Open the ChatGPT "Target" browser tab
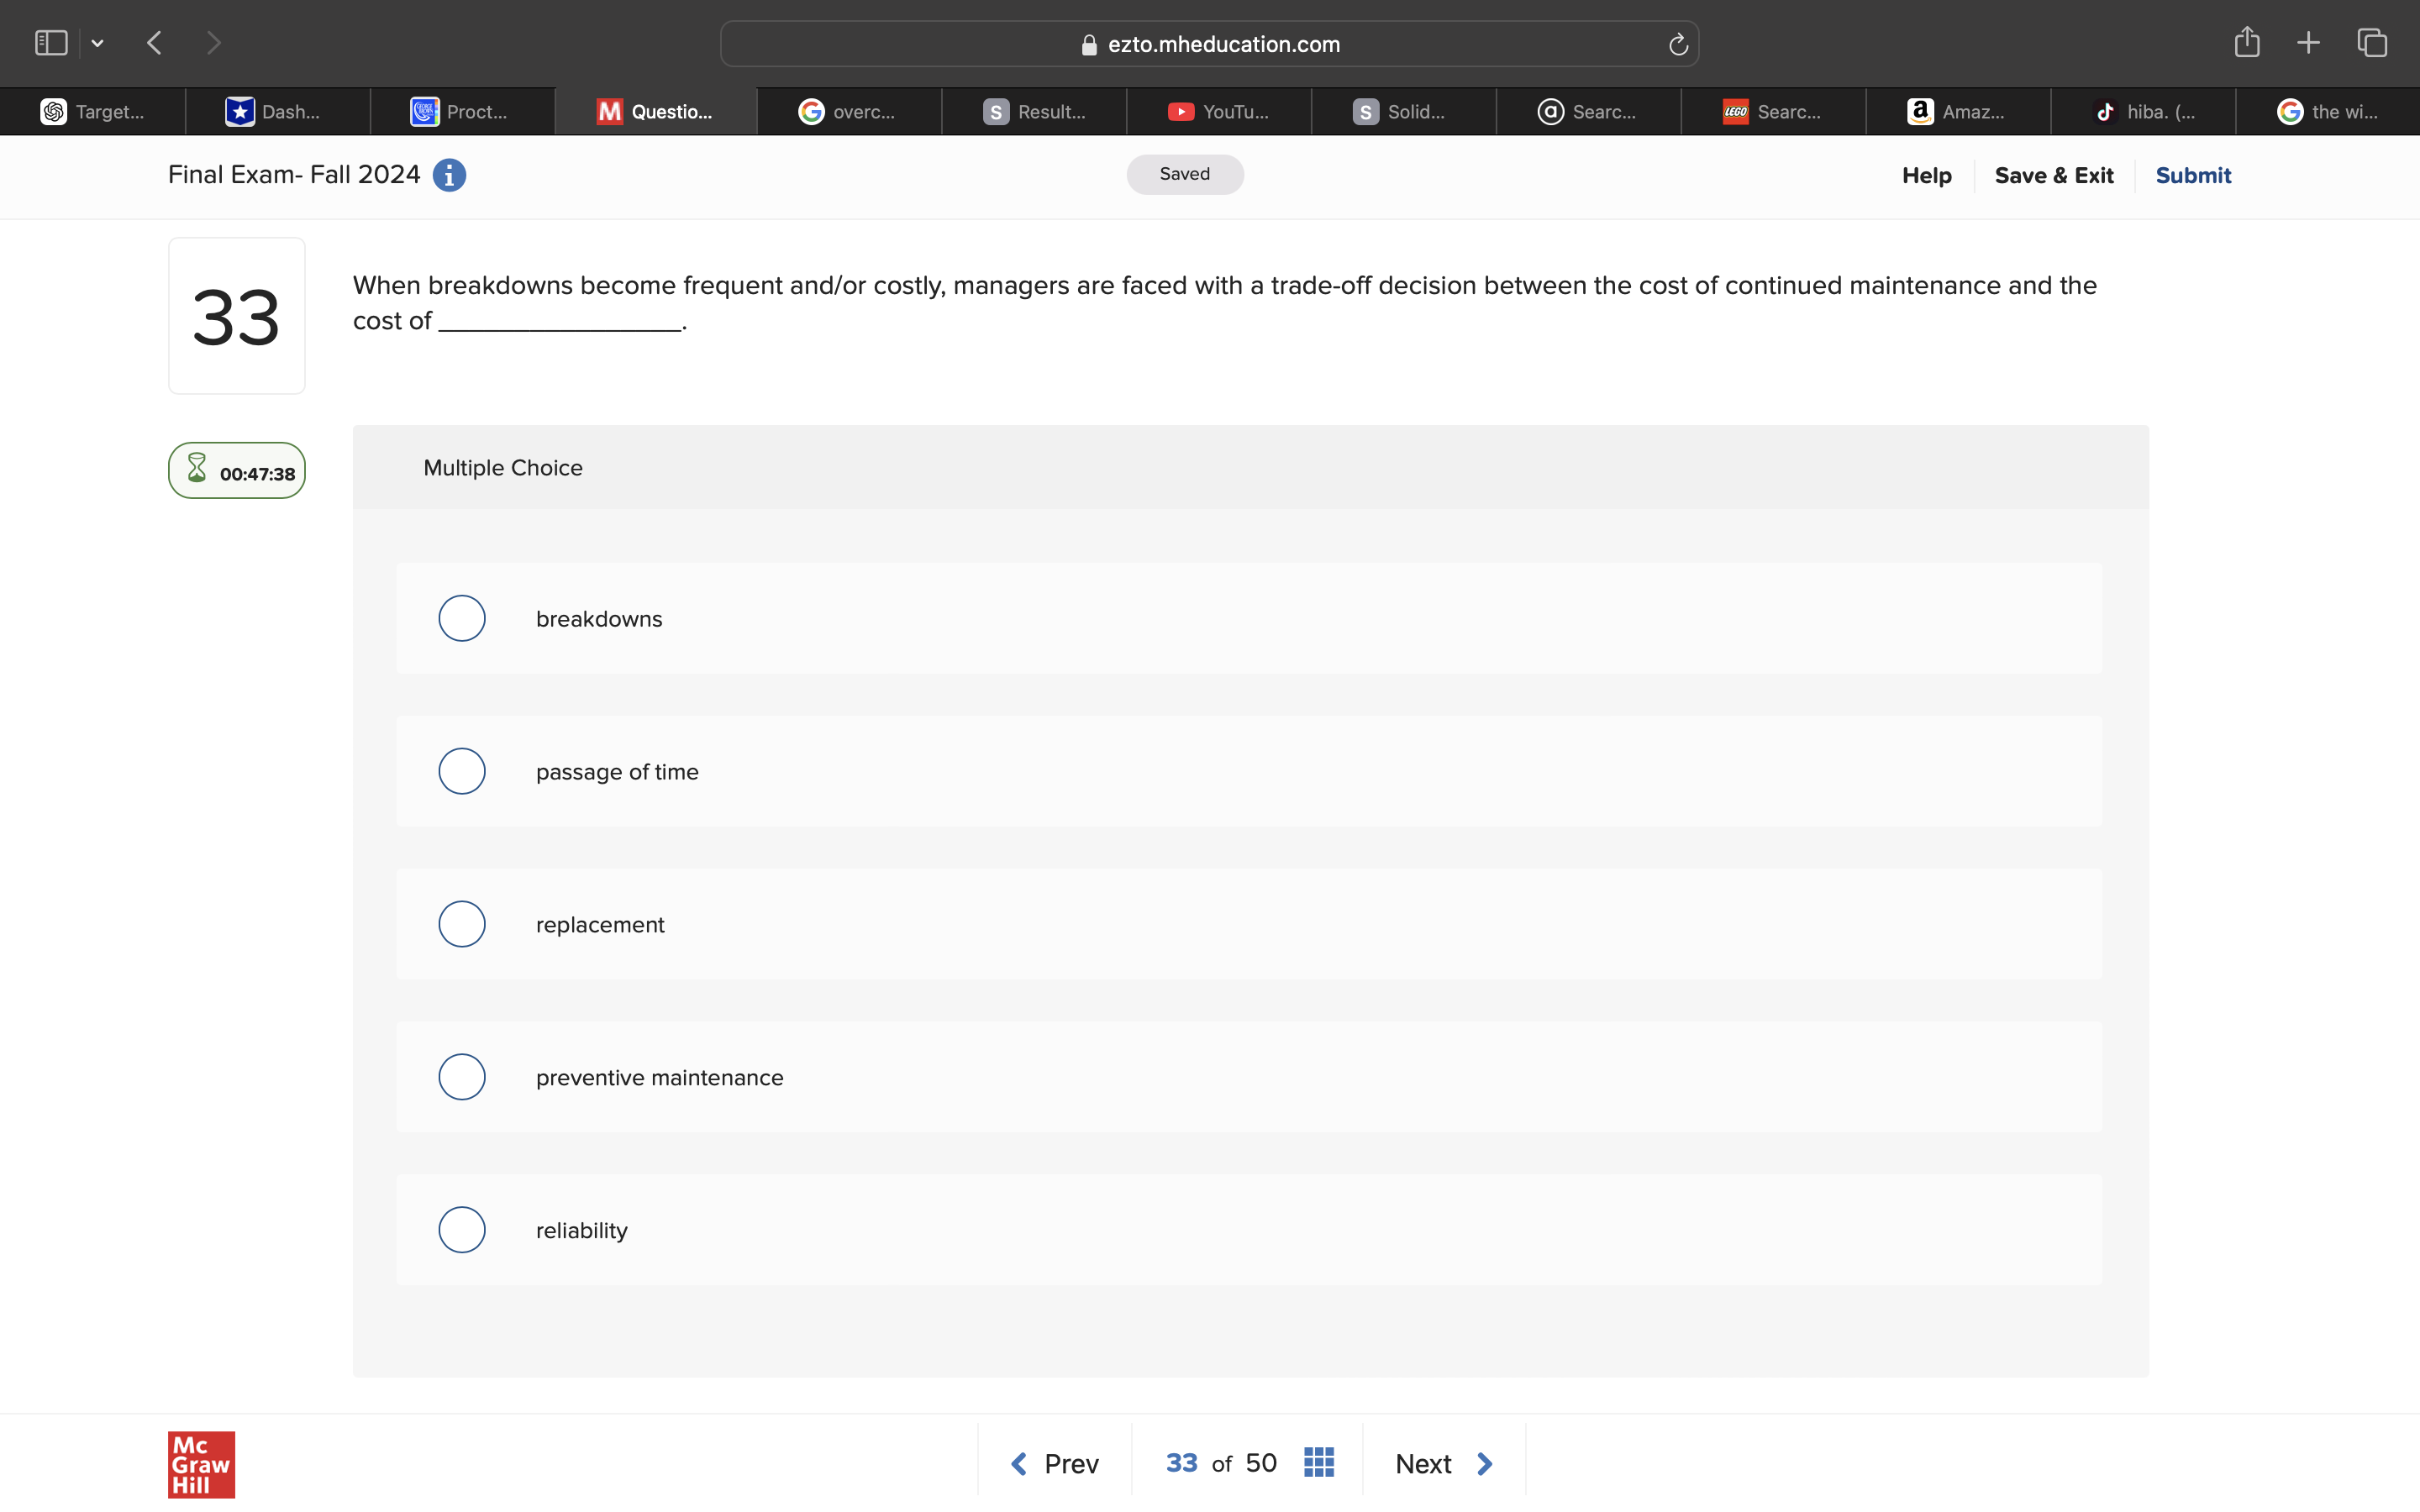 95,111
